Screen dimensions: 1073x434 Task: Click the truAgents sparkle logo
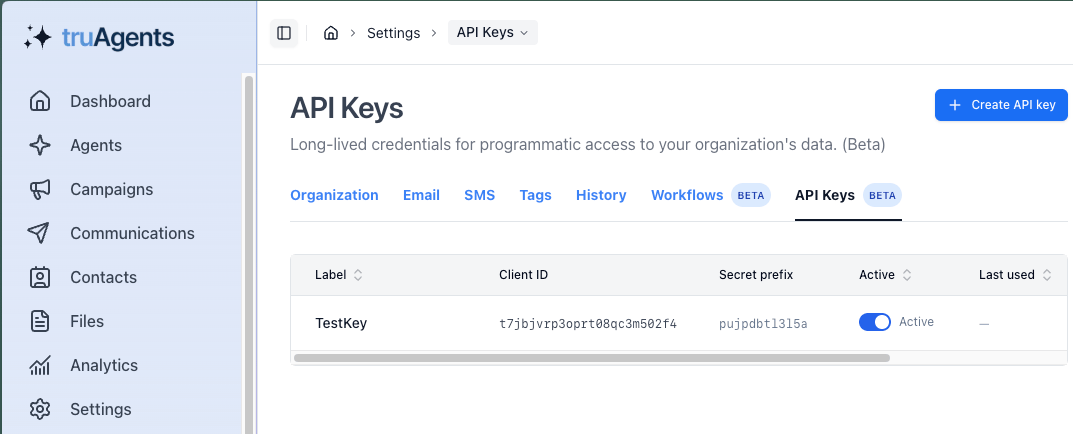[38, 38]
